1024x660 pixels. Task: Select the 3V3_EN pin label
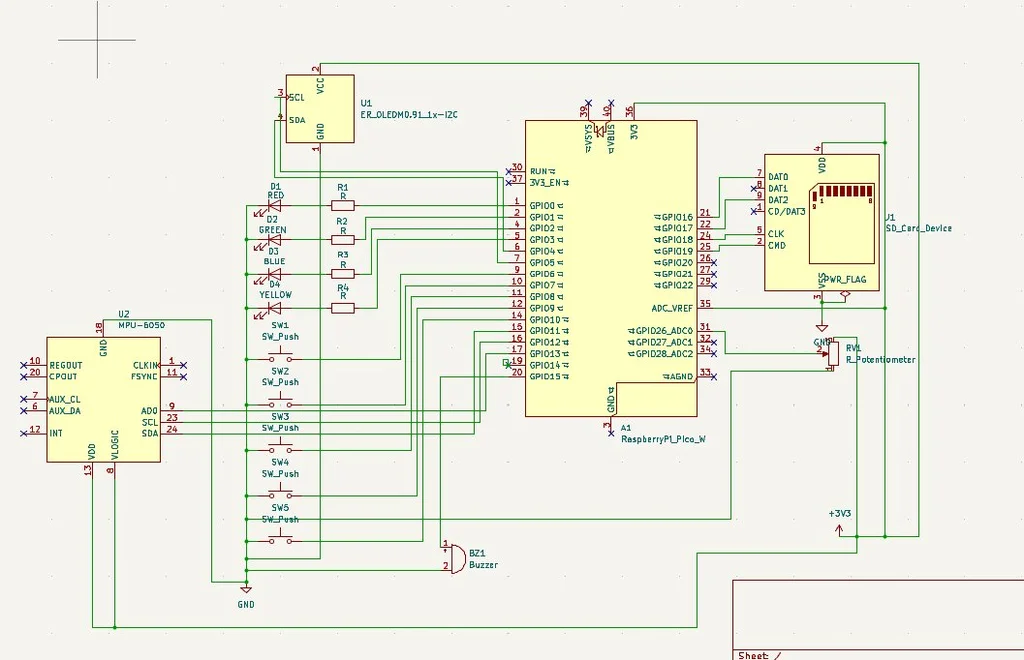(x=545, y=183)
